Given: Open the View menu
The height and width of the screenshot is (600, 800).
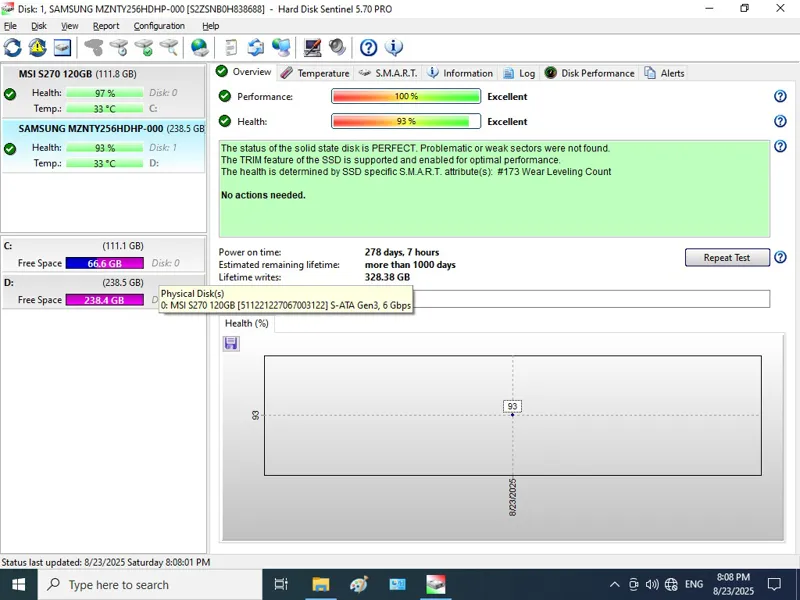Looking at the screenshot, I should (70, 26).
